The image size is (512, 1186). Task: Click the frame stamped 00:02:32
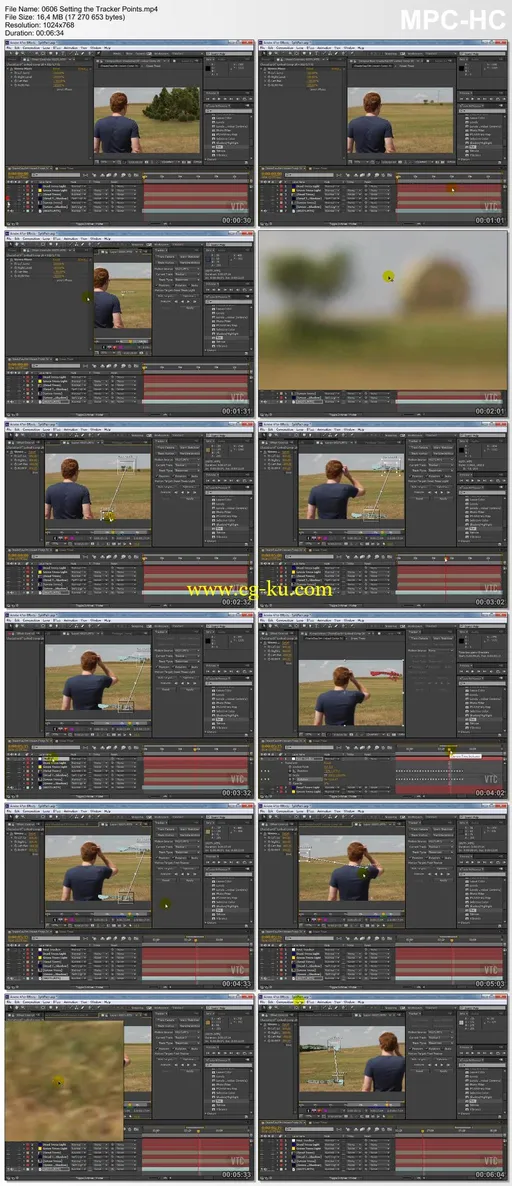[129, 514]
